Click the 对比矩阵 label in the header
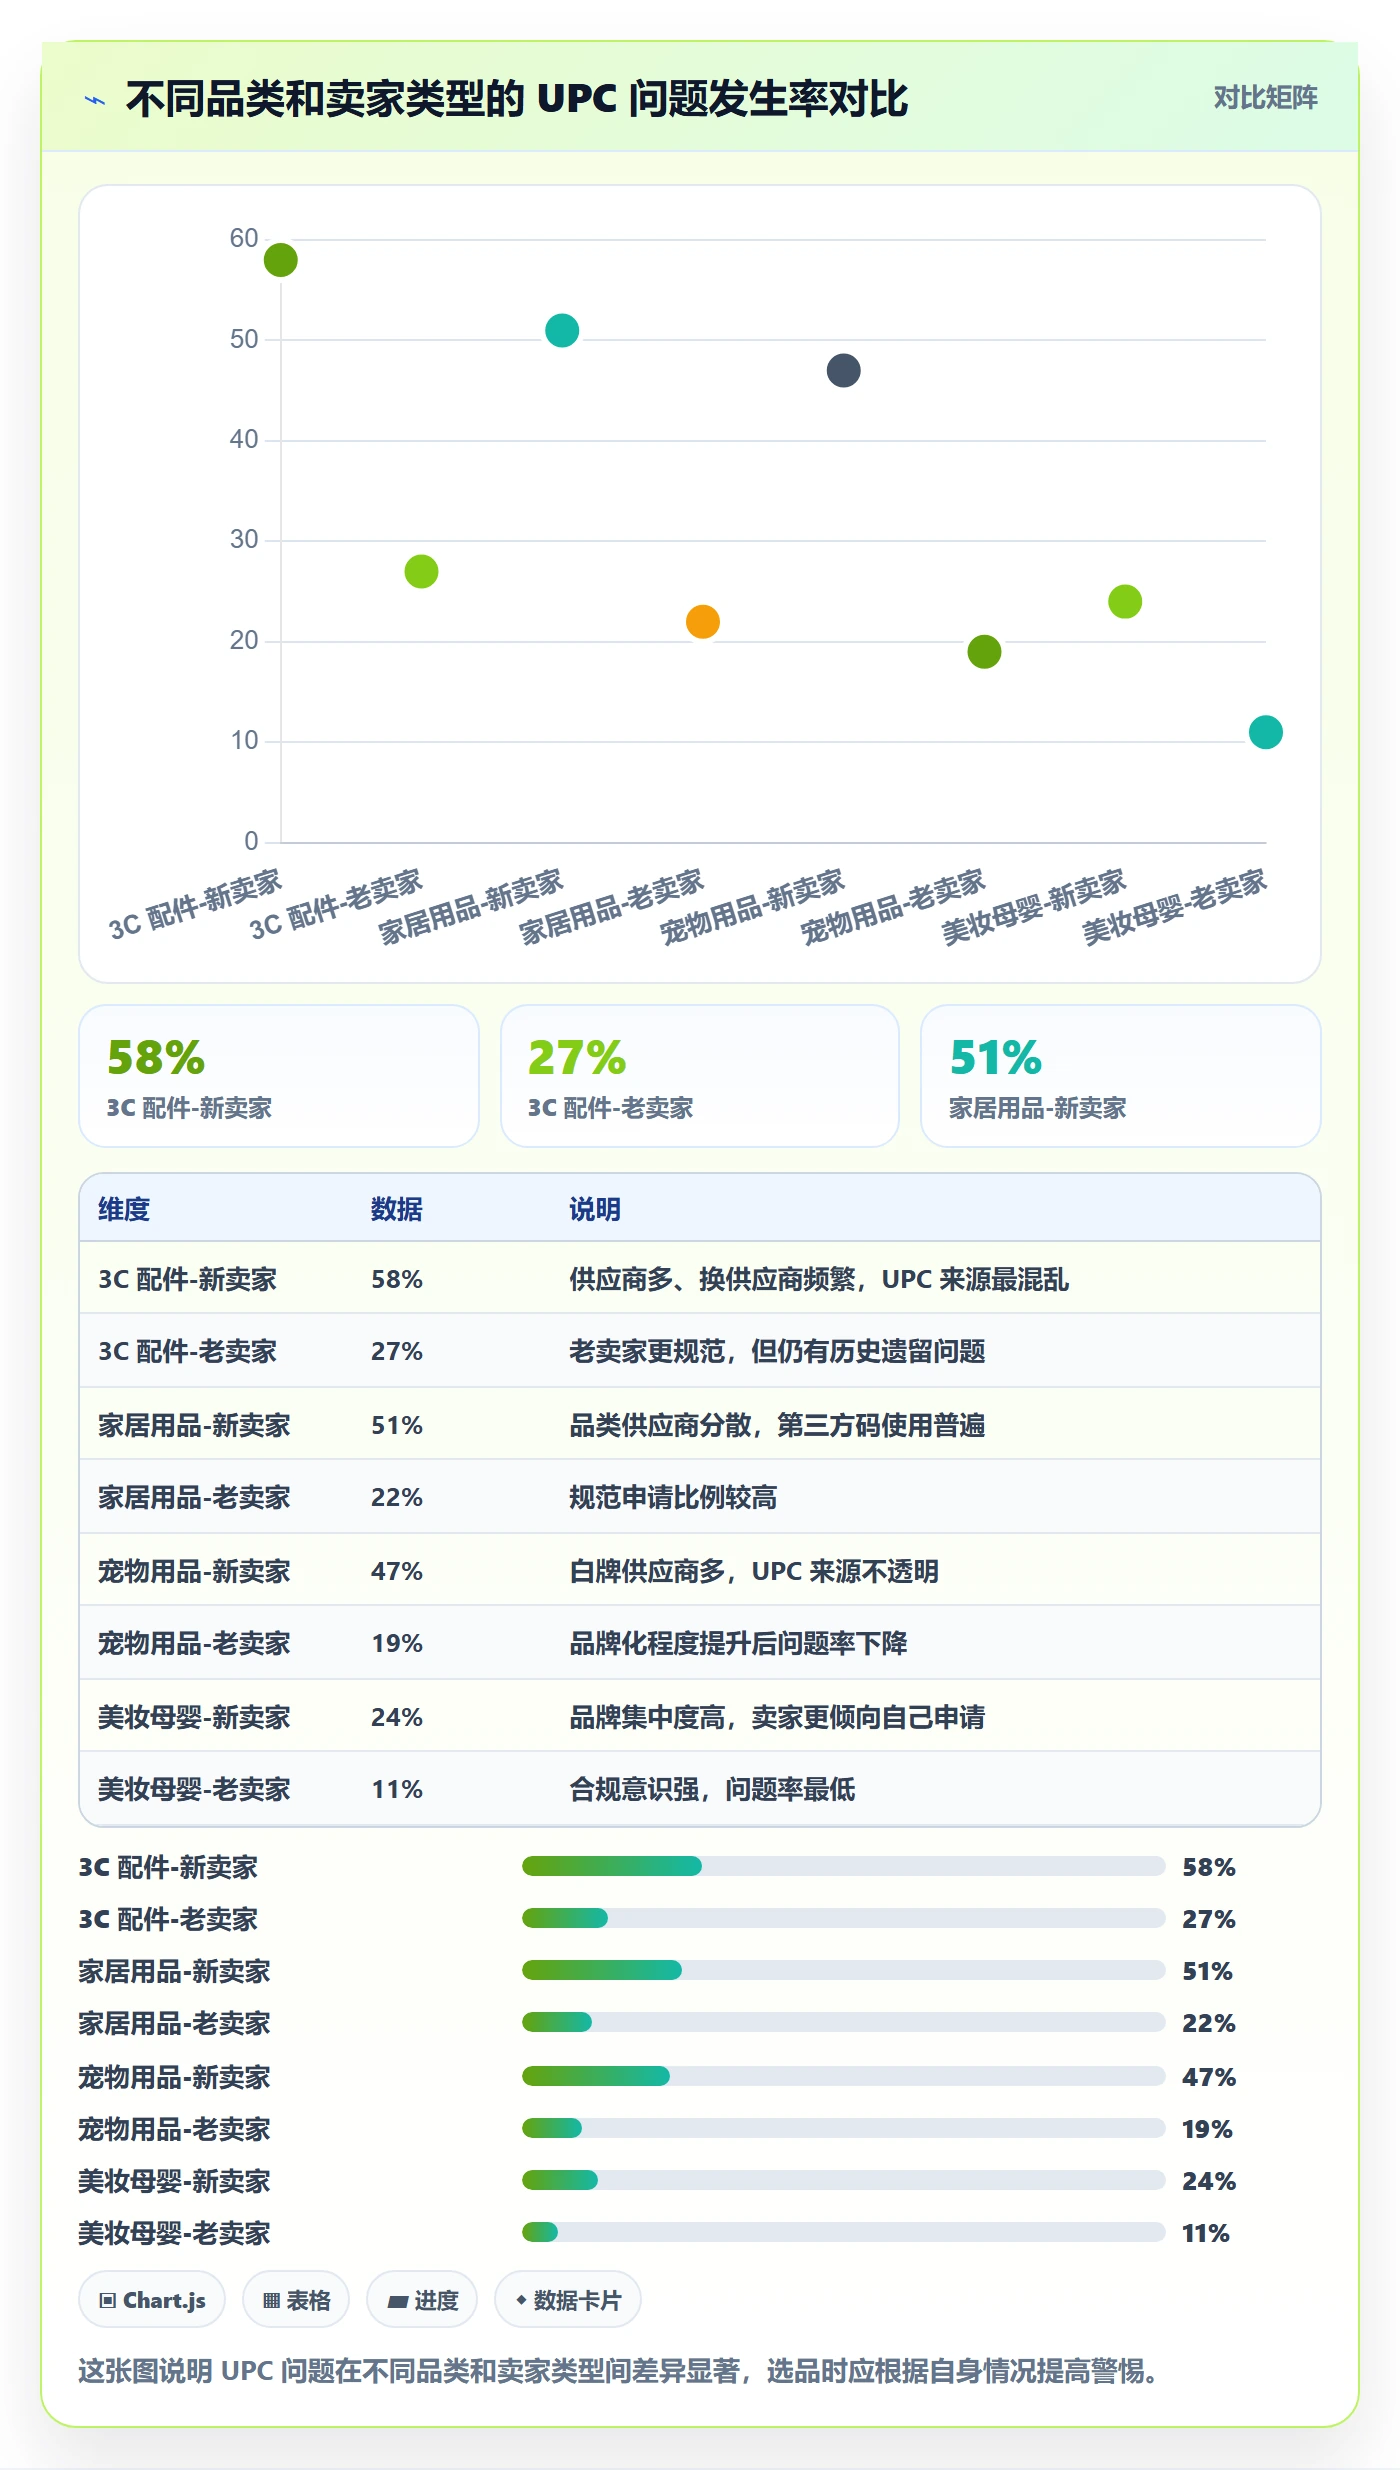Viewport: 1400px width, 2470px height. point(1265,98)
